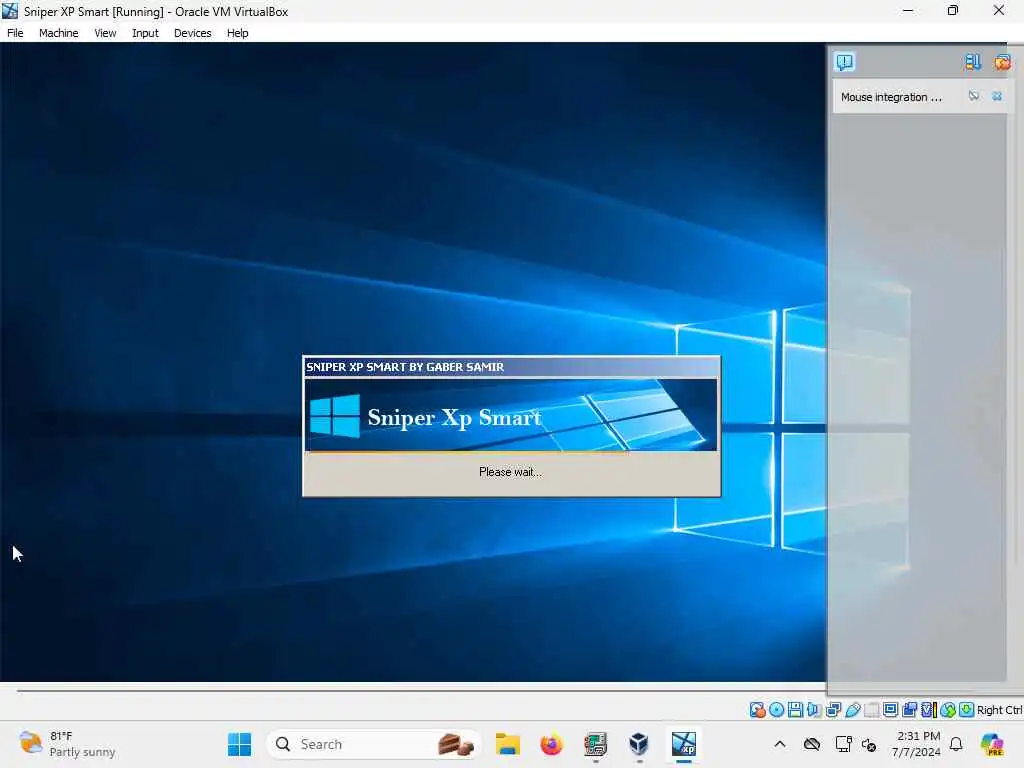Click the muted volume tray icon

(x=869, y=744)
